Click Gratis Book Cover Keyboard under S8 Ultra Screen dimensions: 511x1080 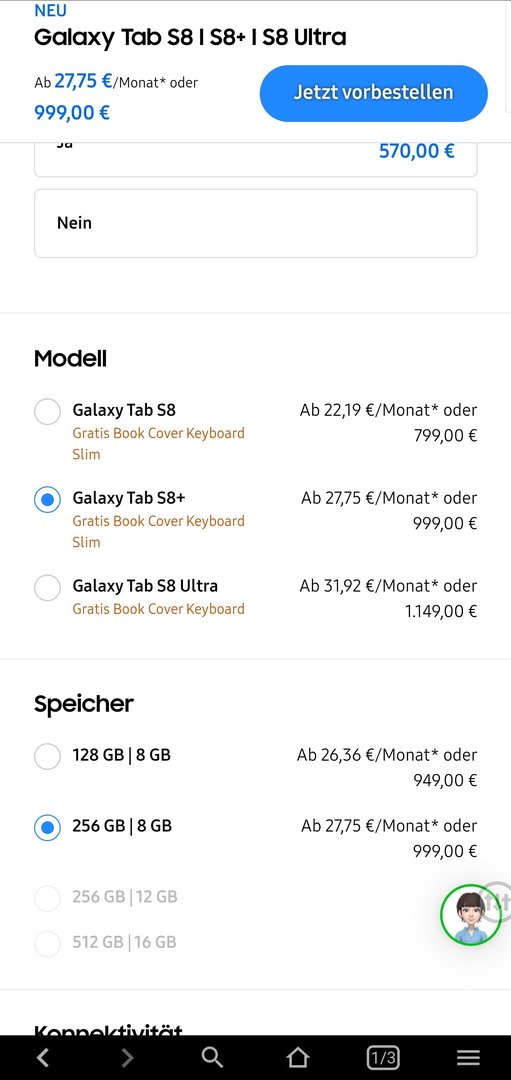(x=158, y=609)
